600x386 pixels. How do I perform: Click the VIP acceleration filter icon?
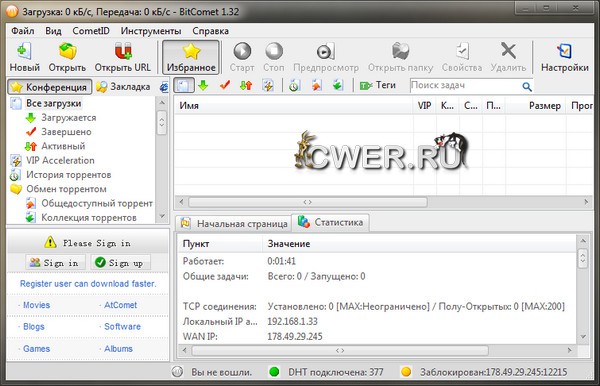[x=268, y=85]
